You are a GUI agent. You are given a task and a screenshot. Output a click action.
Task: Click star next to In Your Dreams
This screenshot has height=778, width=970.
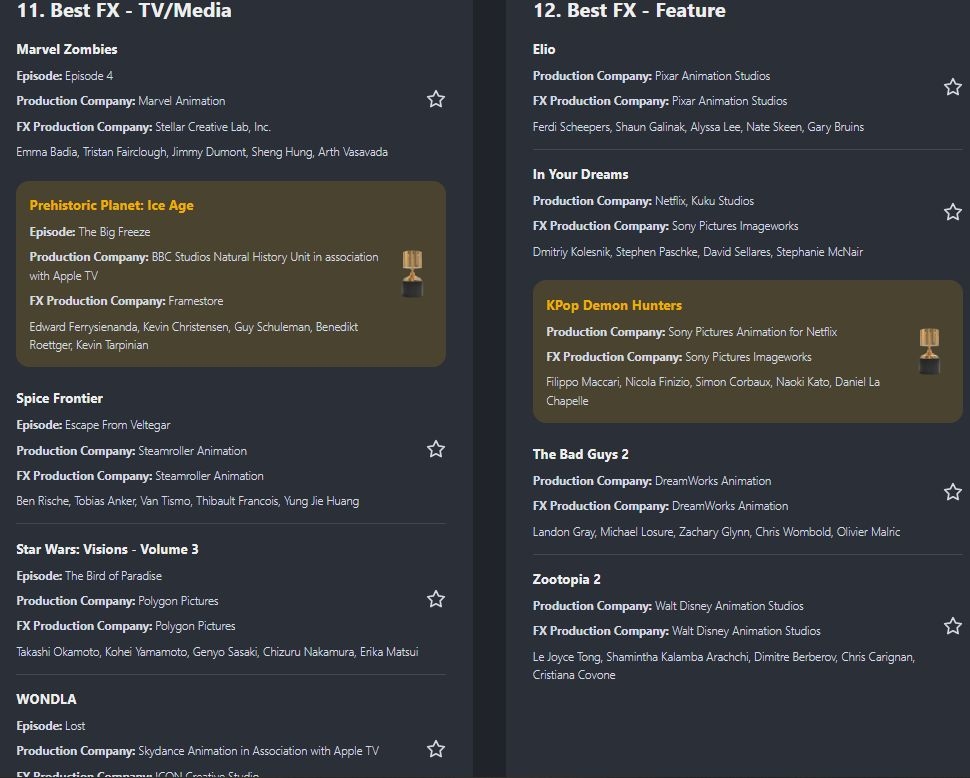[953, 212]
